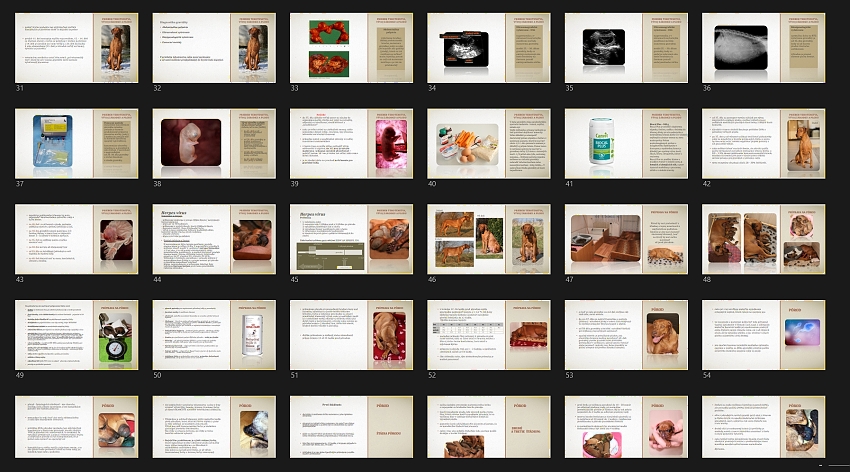
Task: Click slide 34 ultrasound thumbnail
Action: point(488,47)
